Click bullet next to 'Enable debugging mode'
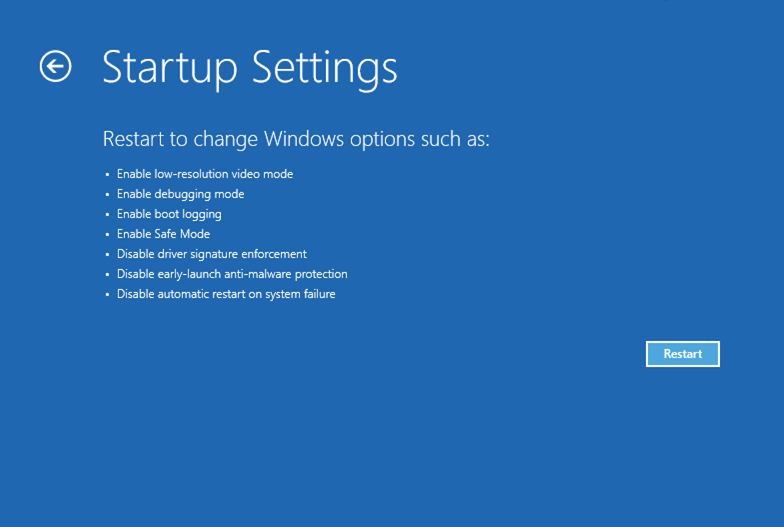The image size is (784, 527). 107,194
